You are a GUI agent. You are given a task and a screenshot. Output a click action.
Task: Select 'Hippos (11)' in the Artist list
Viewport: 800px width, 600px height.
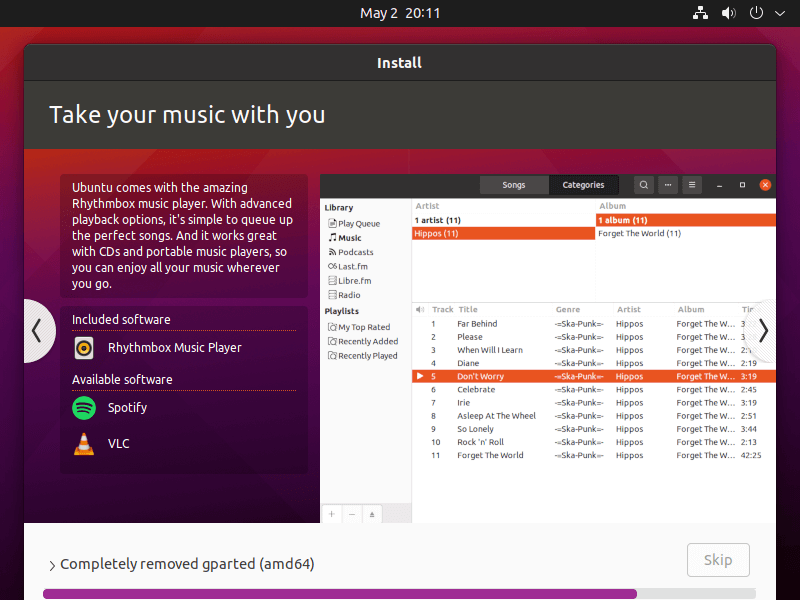[x=503, y=233]
